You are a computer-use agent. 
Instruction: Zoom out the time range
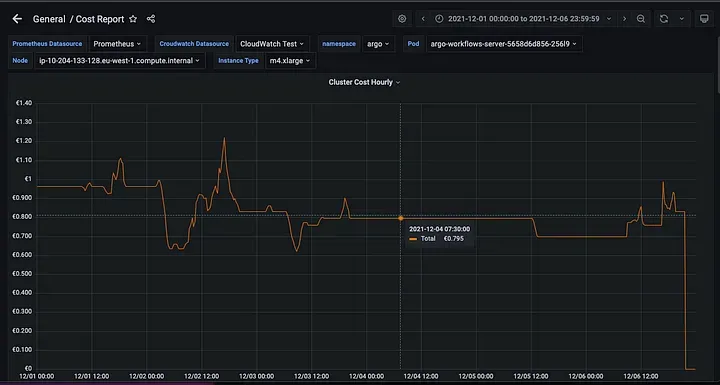tap(641, 19)
